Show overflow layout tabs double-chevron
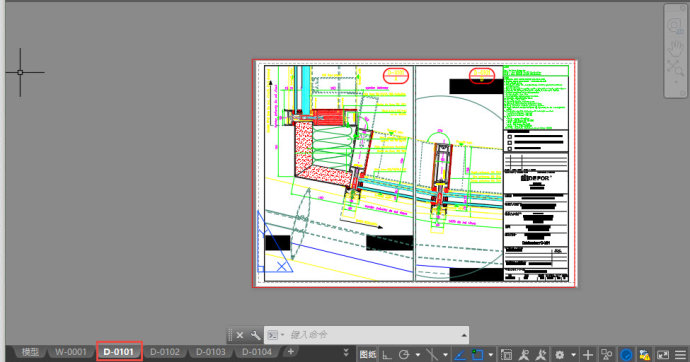The height and width of the screenshot is (362, 690). 346,352
